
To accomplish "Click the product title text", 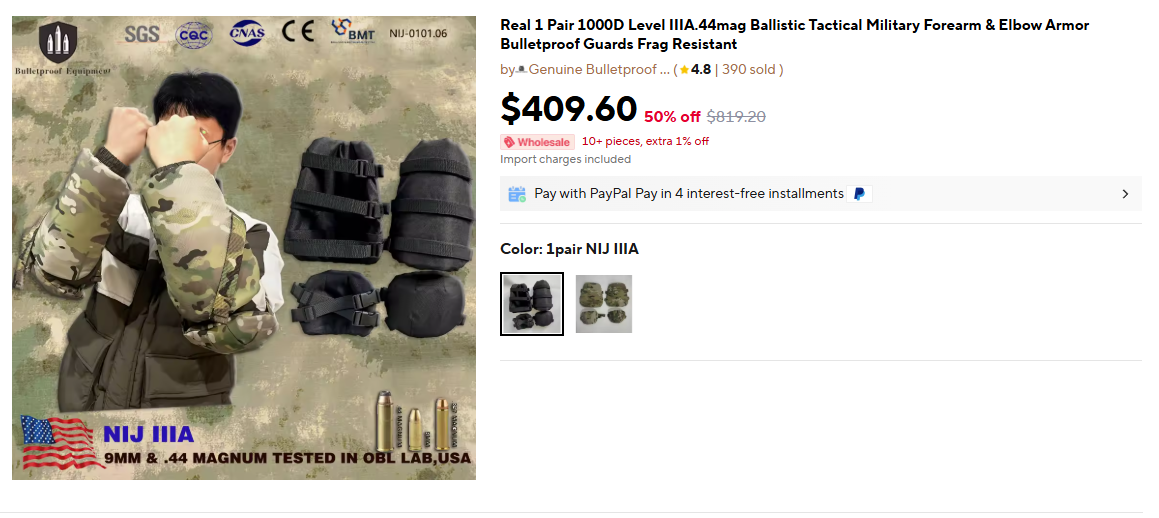I will click(795, 35).
